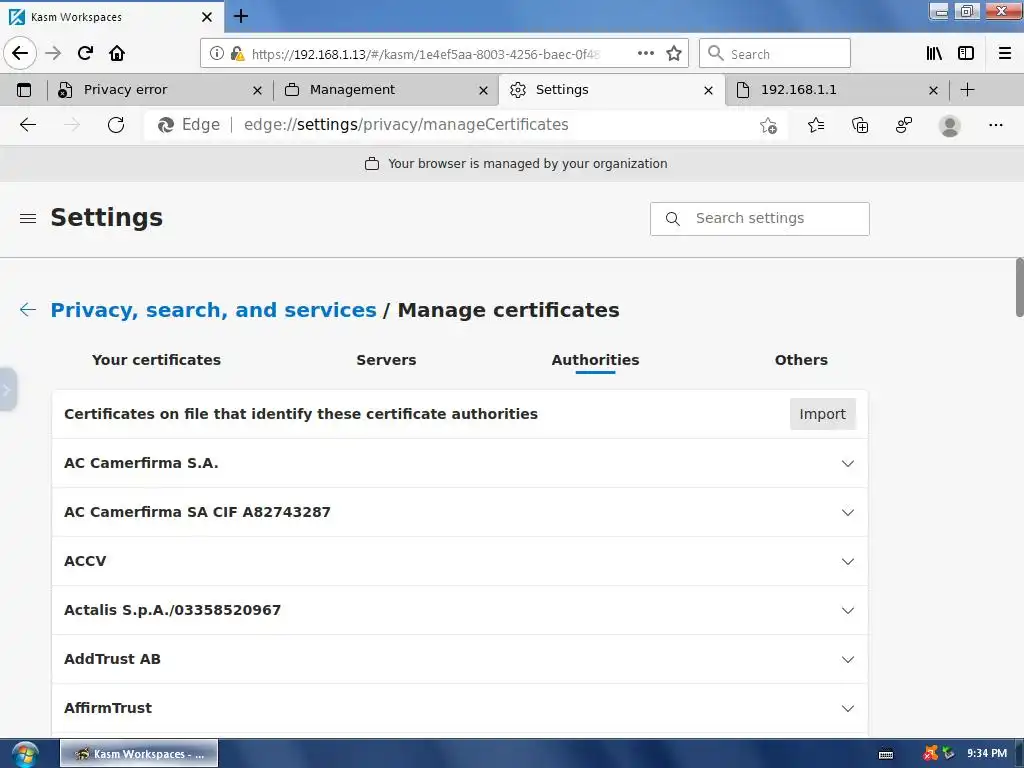Add a new Edge tab

[x=968, y=90]
